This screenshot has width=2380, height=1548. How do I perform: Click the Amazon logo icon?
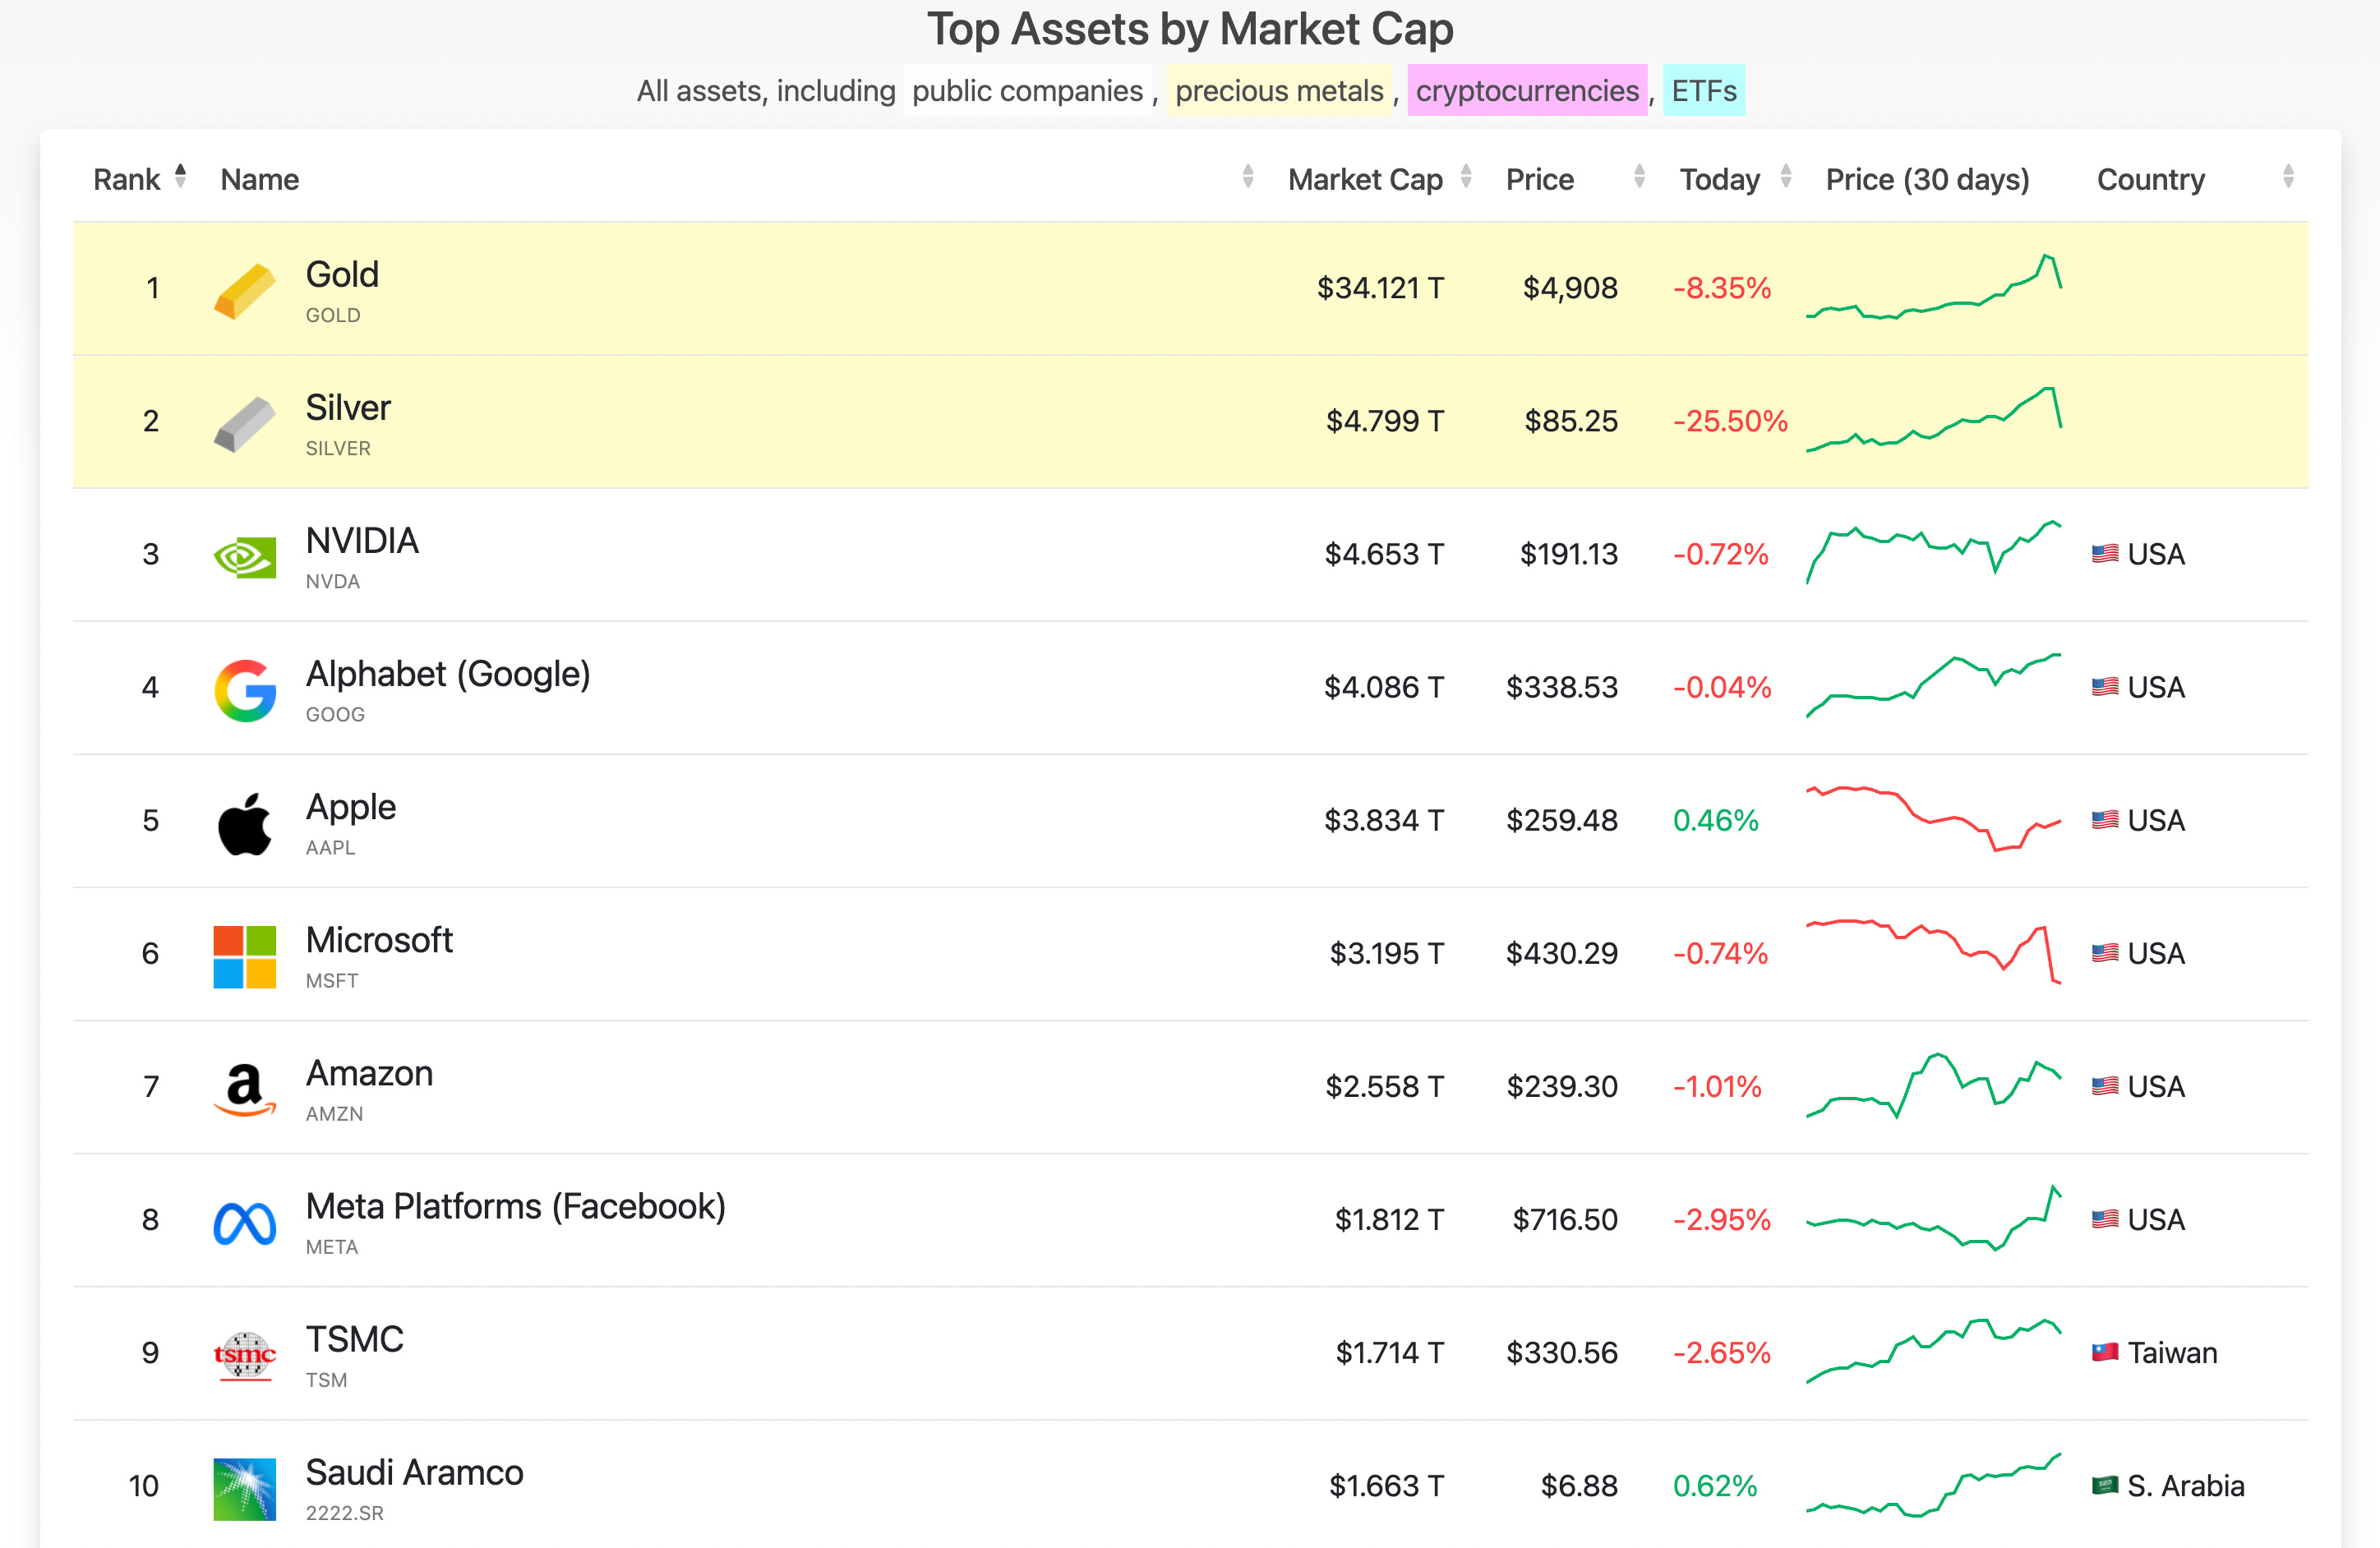[244, 1089]
